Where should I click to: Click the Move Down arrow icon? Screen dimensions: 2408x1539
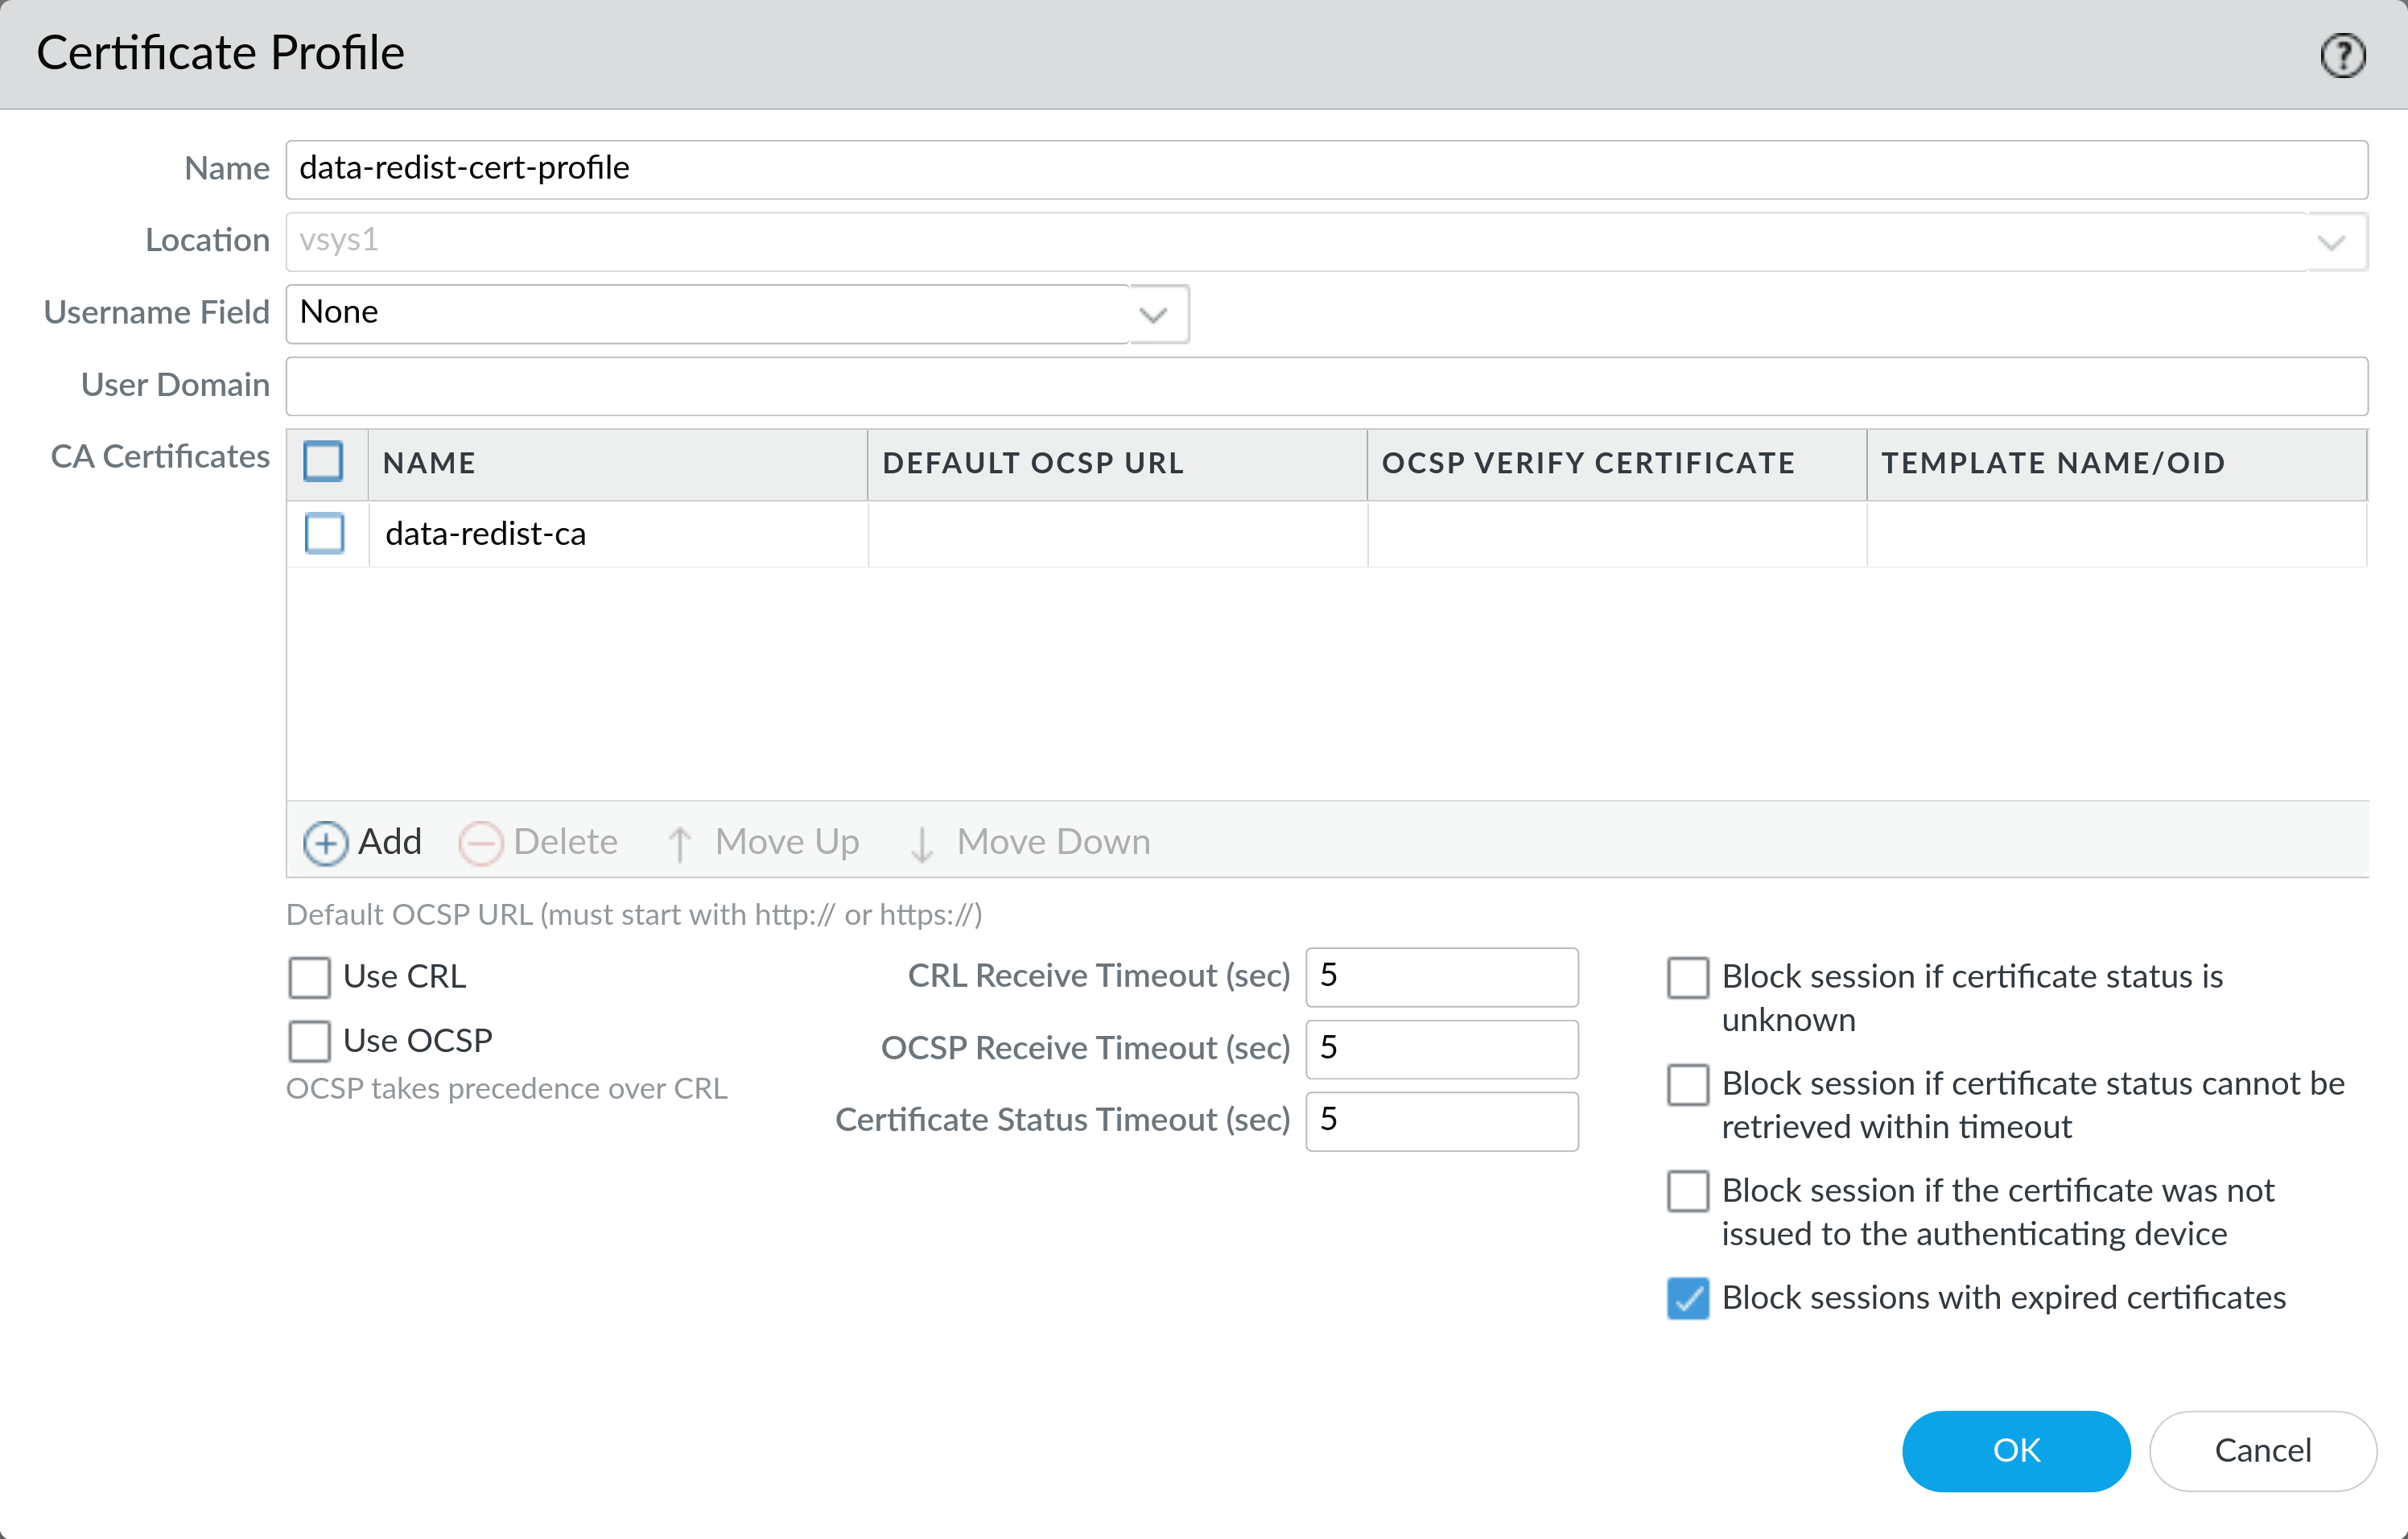coord(922,842)
